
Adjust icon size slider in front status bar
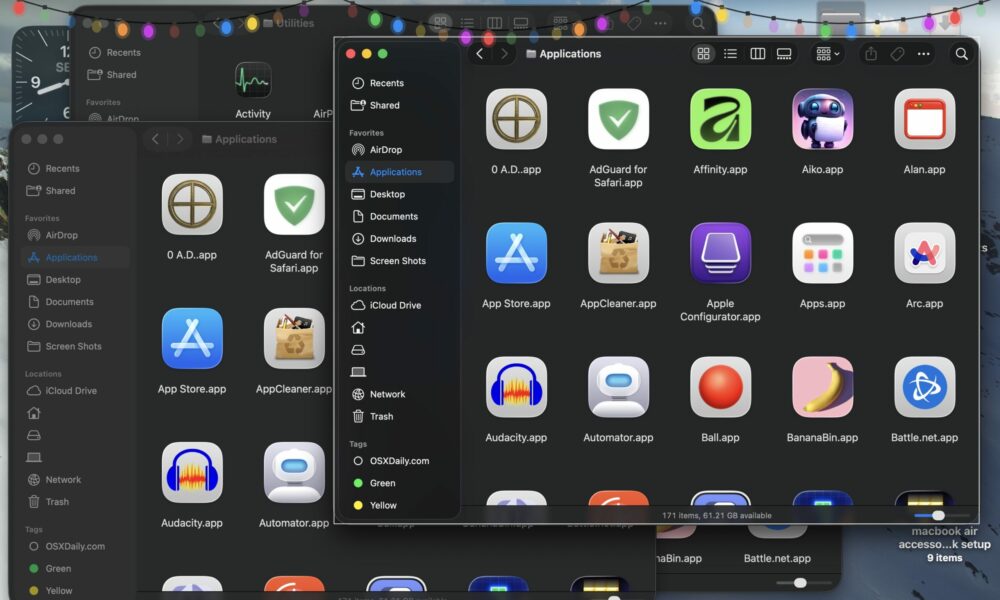pyautogui.click(x=937, y=515)
